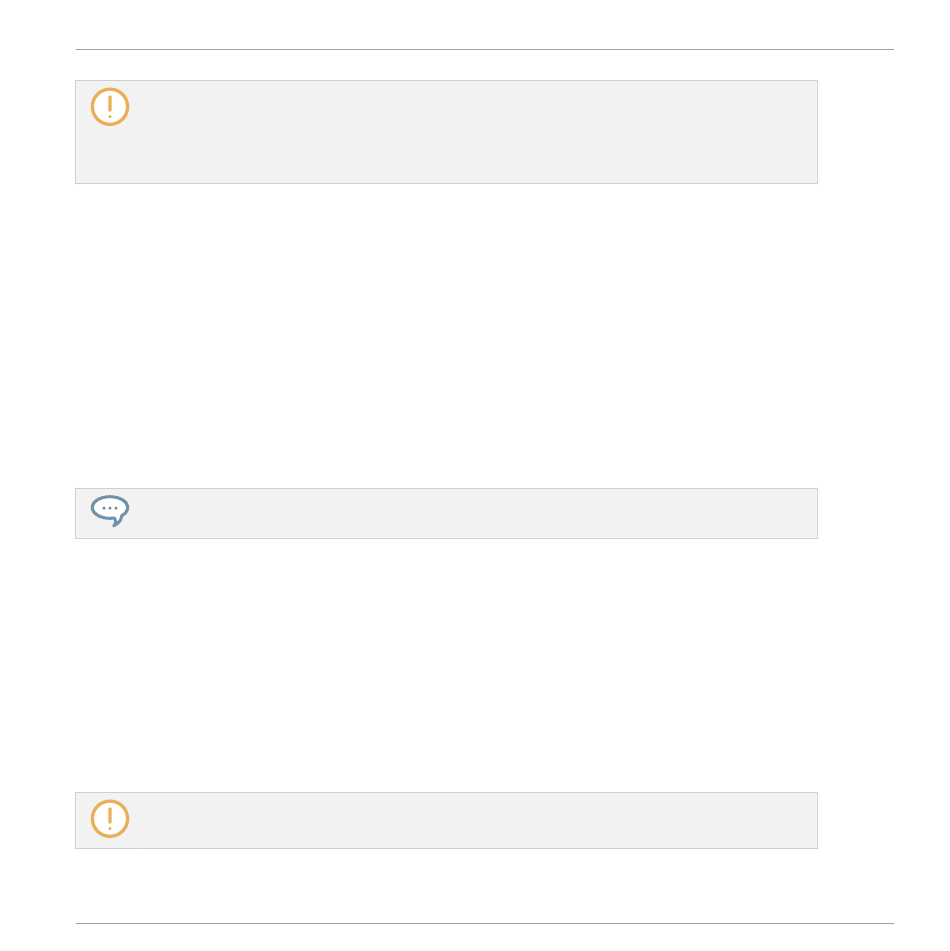Viewport: 950px width, 951px height.
Task: Click the icon column of the top warning box
Action: 107,132
